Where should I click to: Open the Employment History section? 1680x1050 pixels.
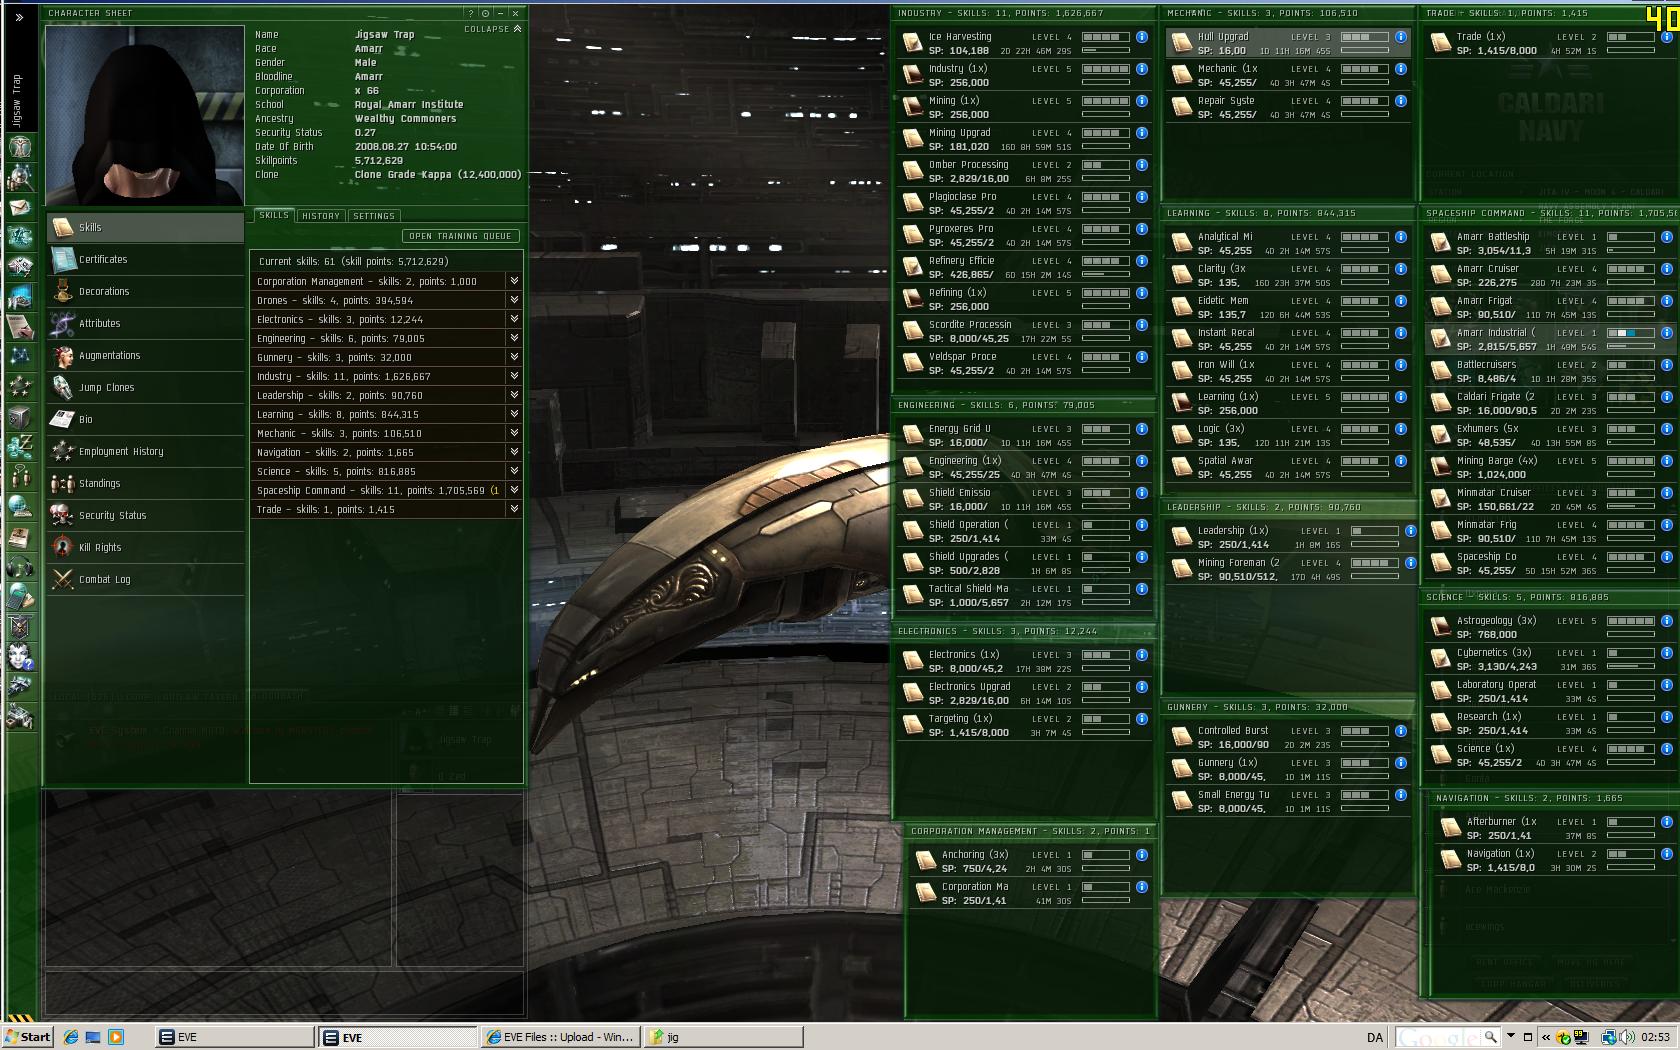(x=146, y=451)
